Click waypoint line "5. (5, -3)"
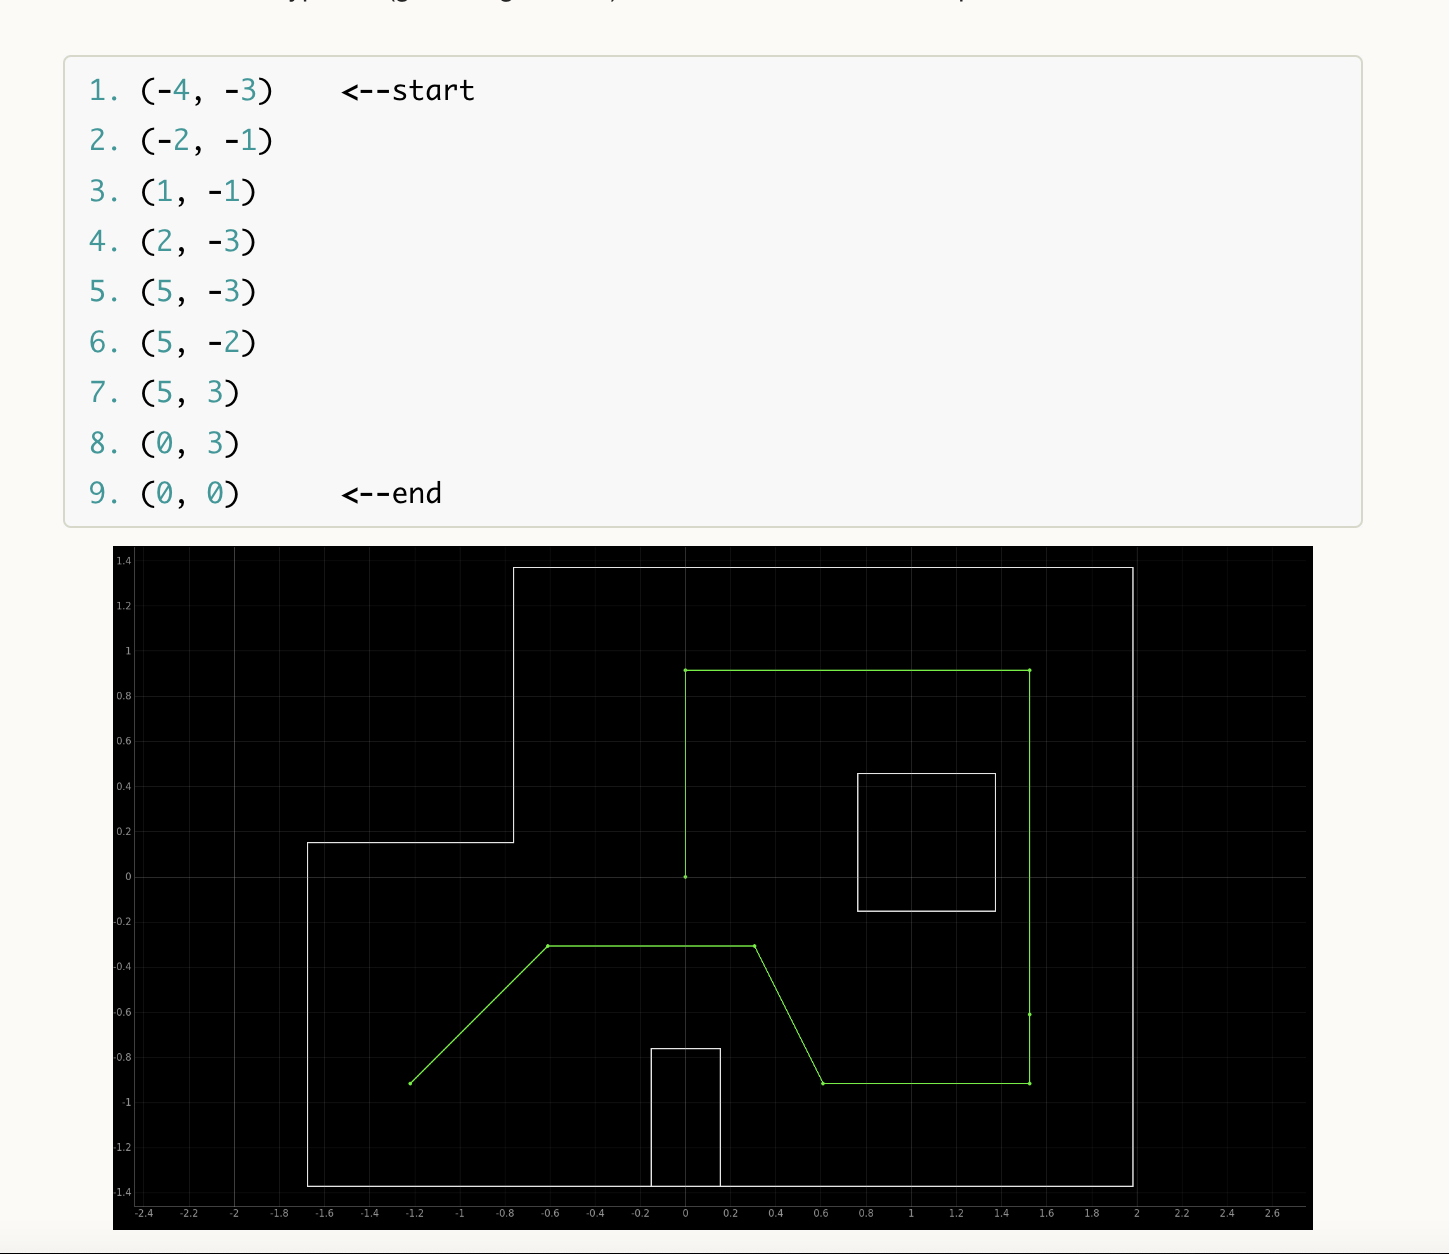Screen dimensions: 1449x1254 pos(172,292)
